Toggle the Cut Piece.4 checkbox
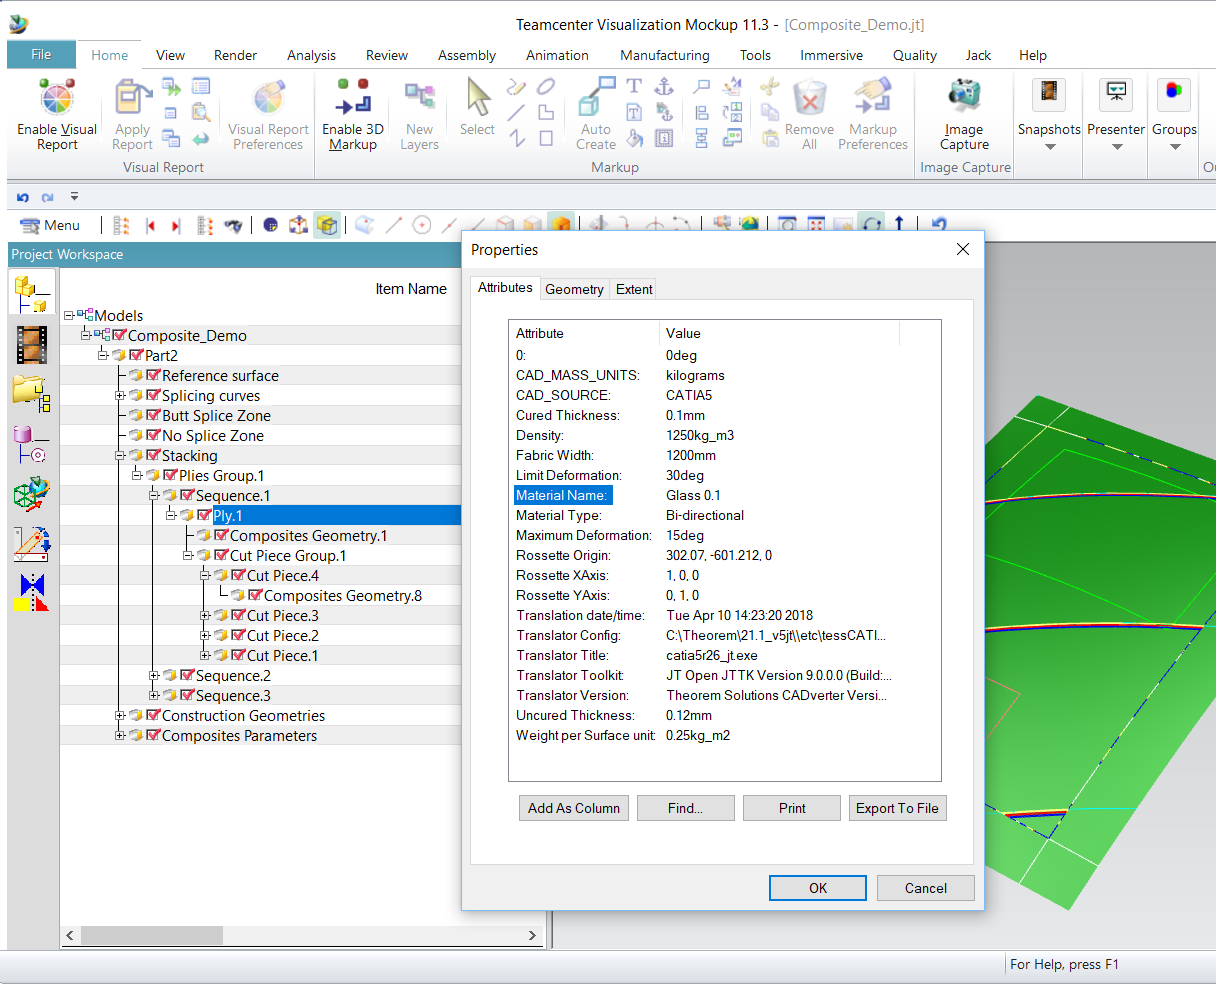The width and height of the screenshot is (1216, 984). click(x=238, y=575)
